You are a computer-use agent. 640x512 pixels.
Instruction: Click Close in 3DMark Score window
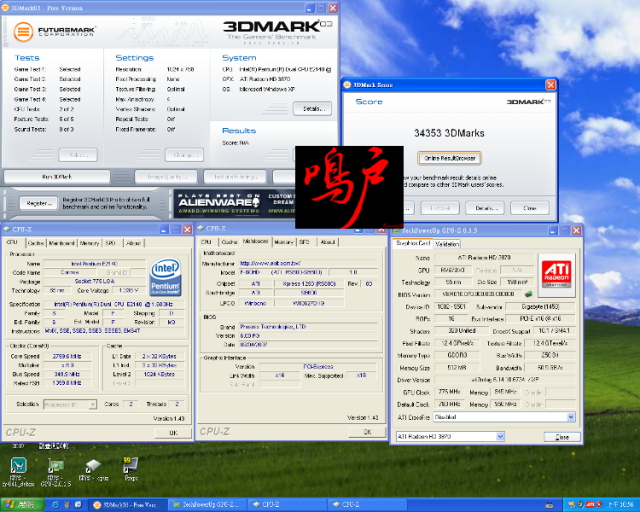click(530, 208)
